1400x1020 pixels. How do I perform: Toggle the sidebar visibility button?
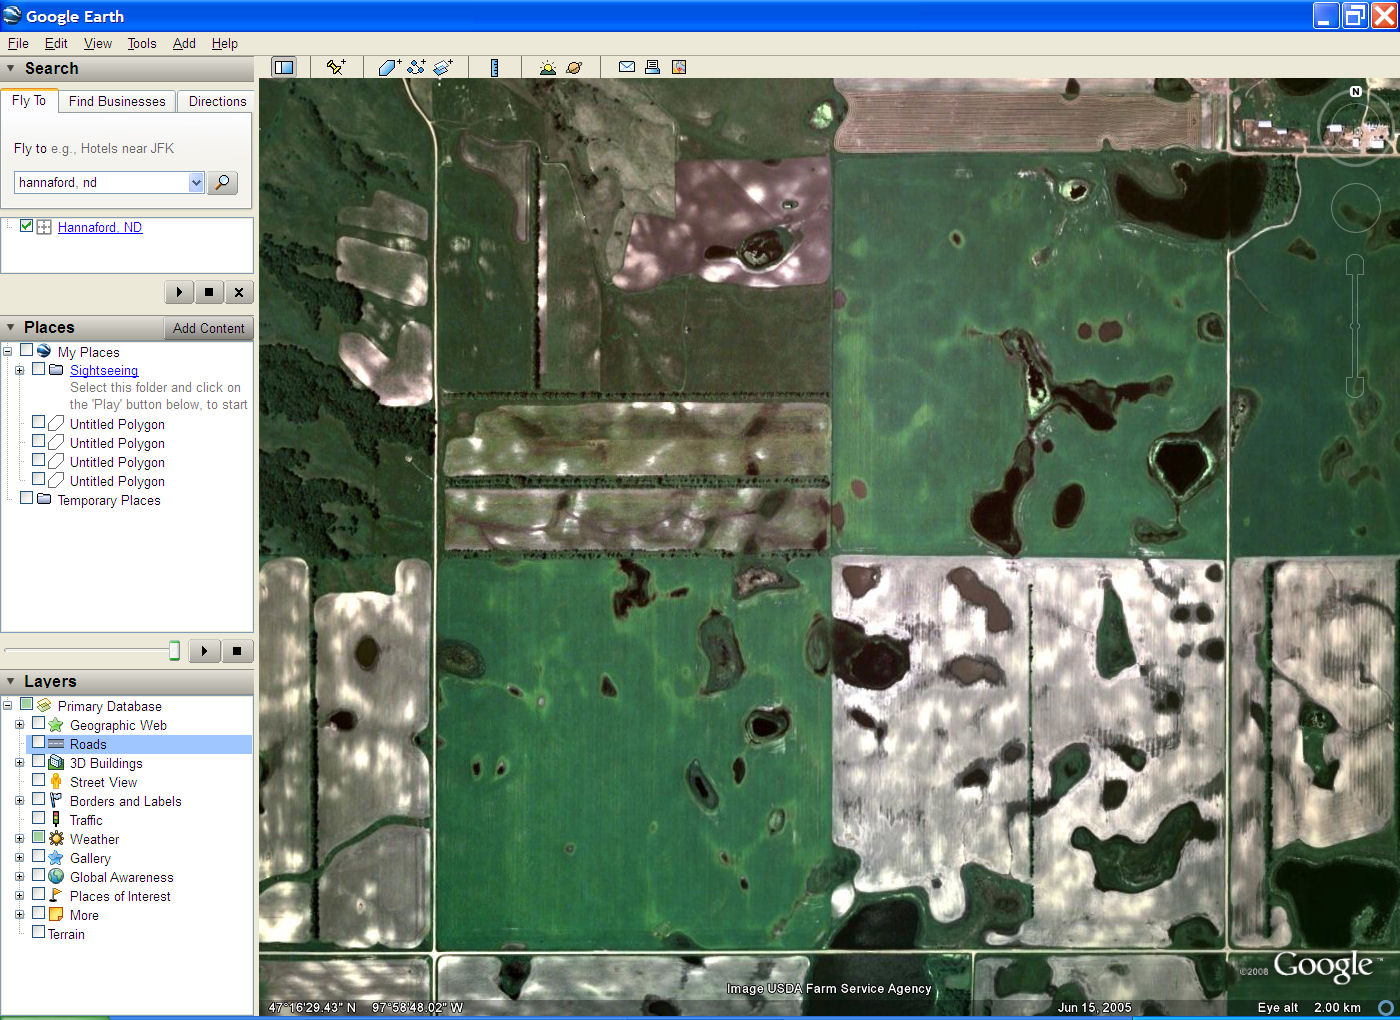284,67
